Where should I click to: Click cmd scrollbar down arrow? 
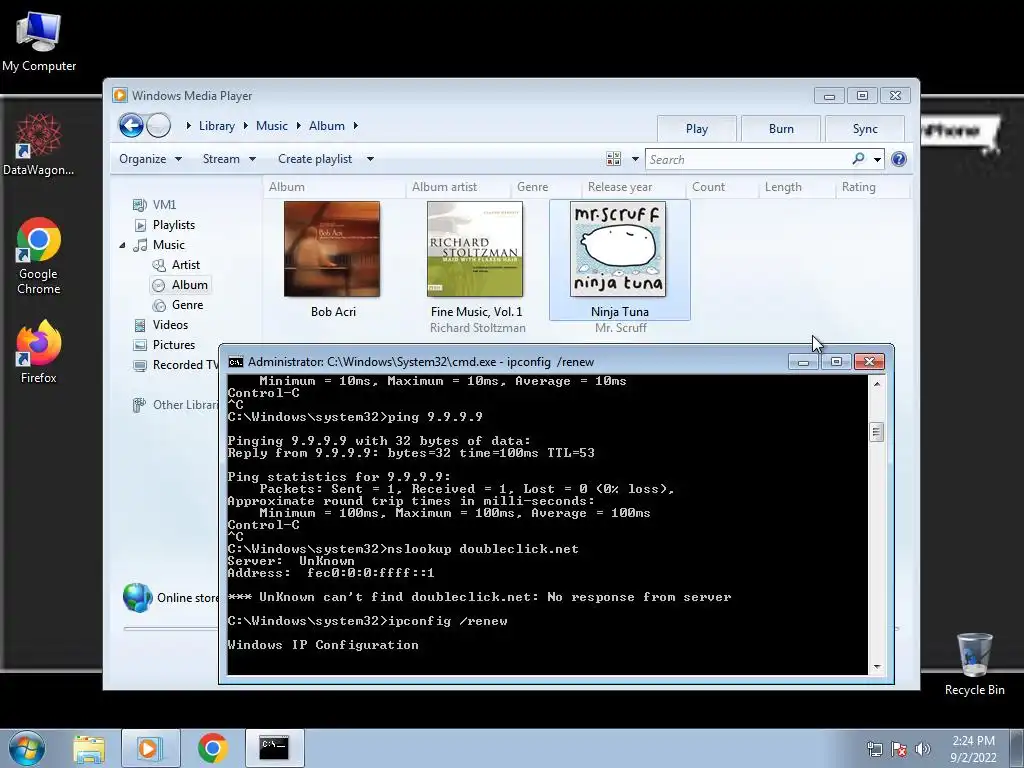(877, 667)
